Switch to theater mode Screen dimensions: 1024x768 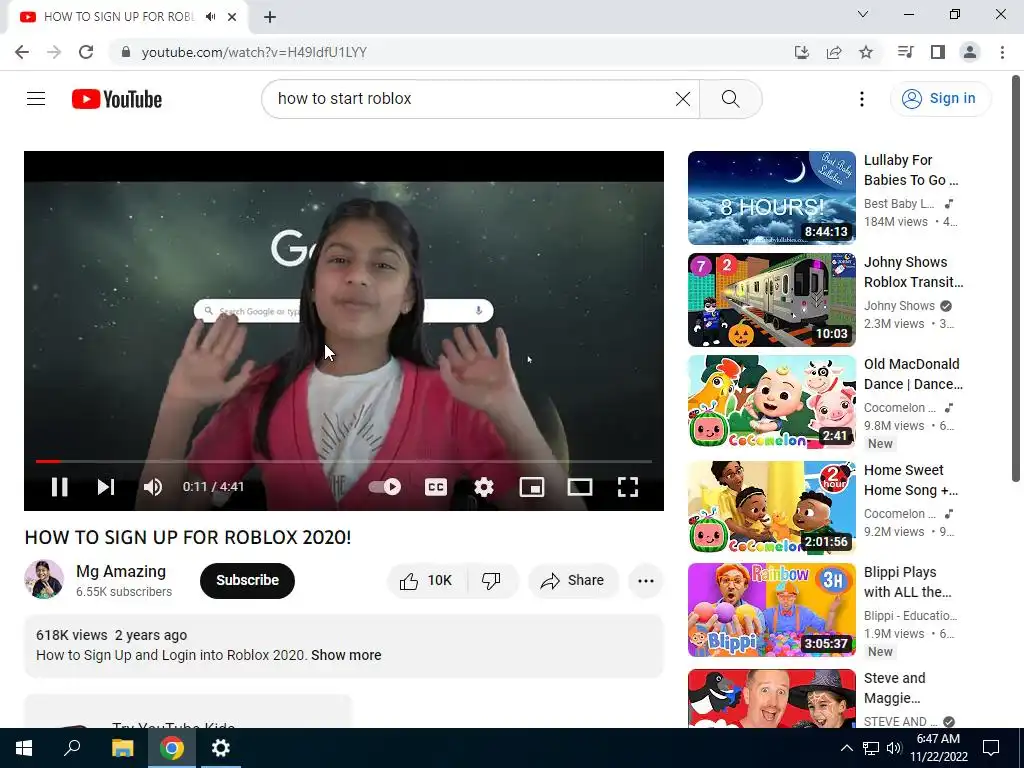[580, 487]
